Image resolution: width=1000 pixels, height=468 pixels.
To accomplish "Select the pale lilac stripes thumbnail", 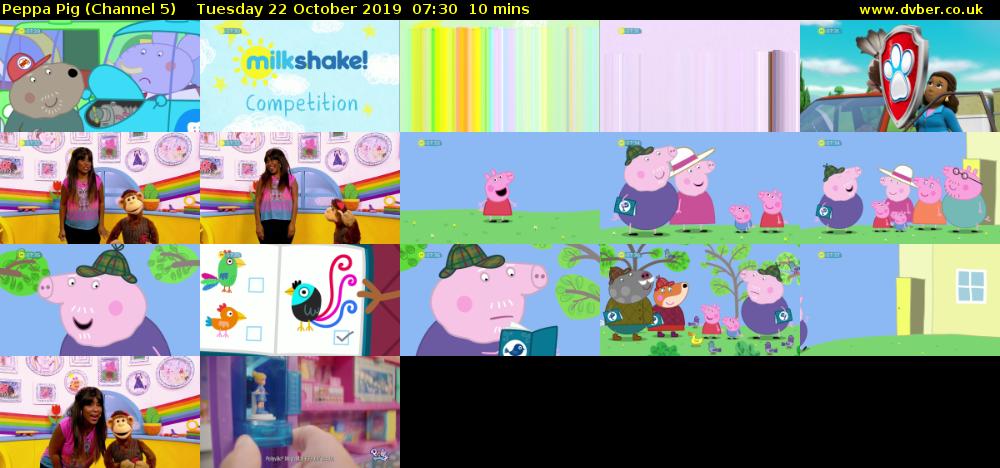I will click(700, 76).
